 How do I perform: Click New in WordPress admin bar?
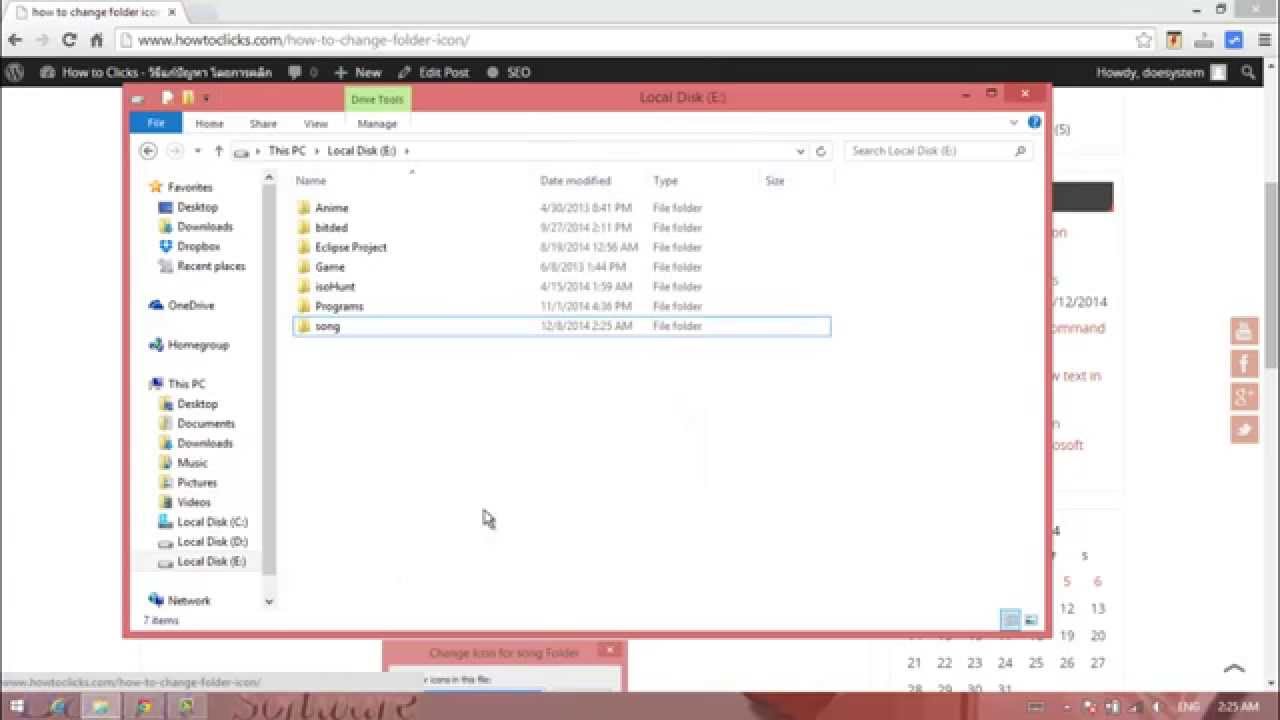pyautogui.click(x=358, y=72)
